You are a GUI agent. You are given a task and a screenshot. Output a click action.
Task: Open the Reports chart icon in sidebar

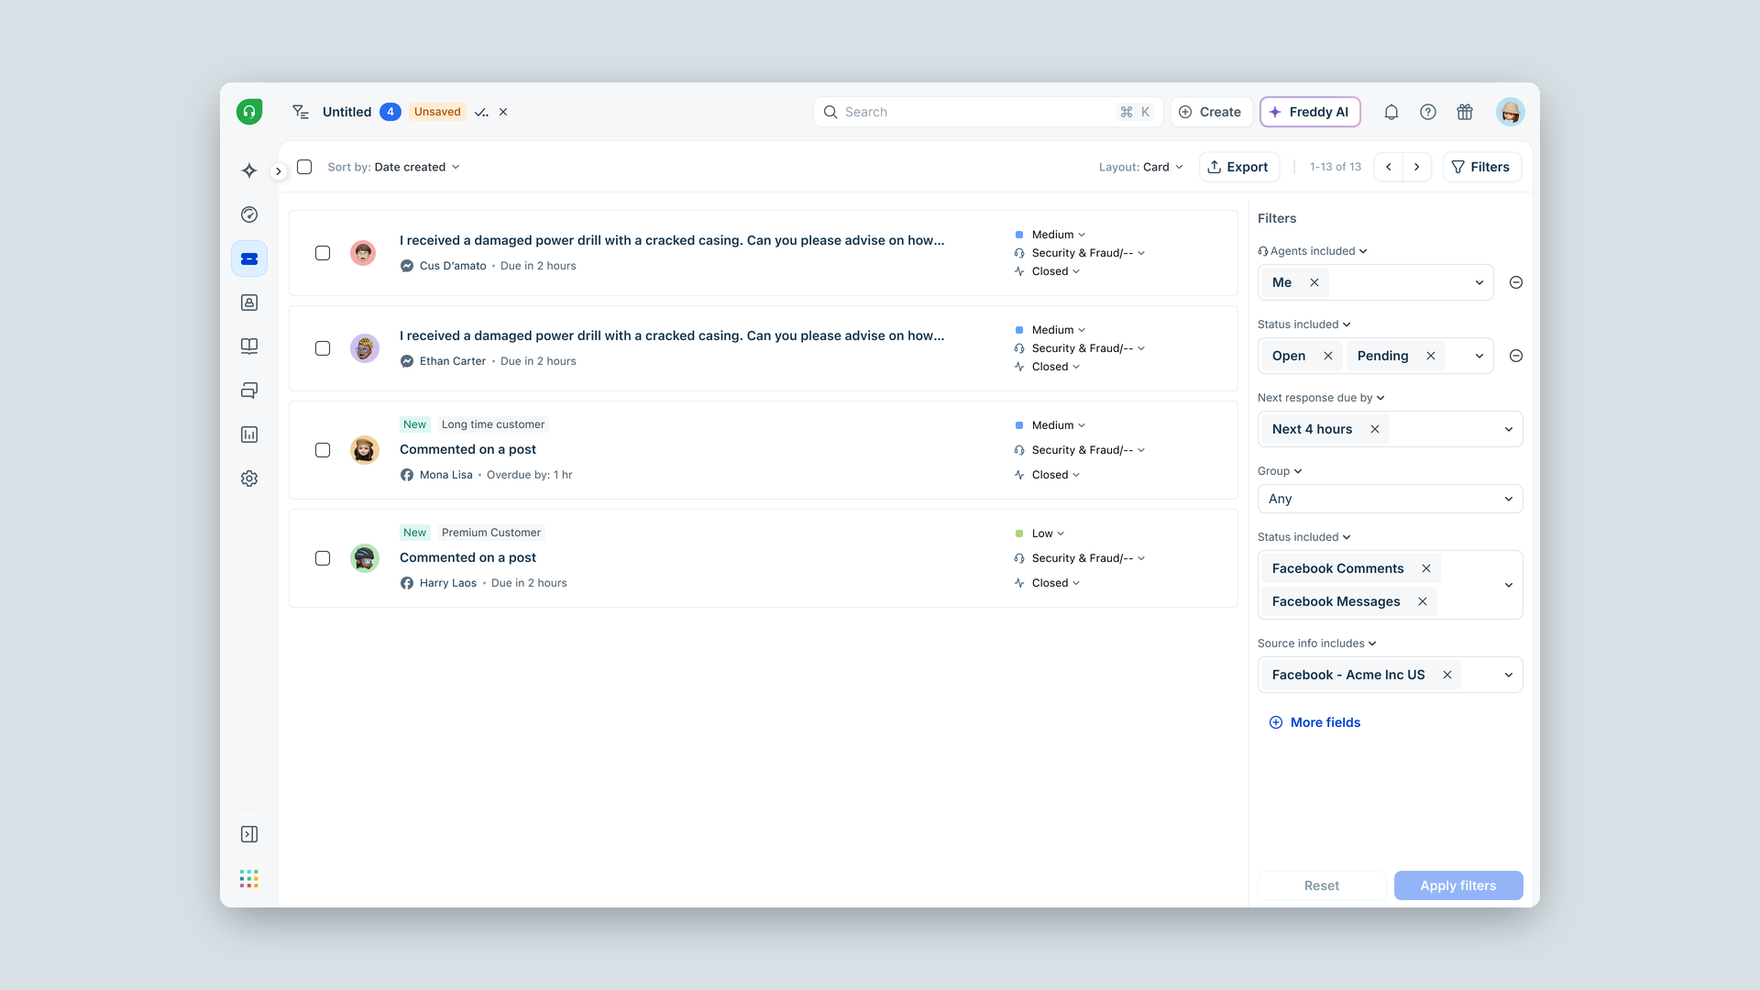tap(249, 434)
